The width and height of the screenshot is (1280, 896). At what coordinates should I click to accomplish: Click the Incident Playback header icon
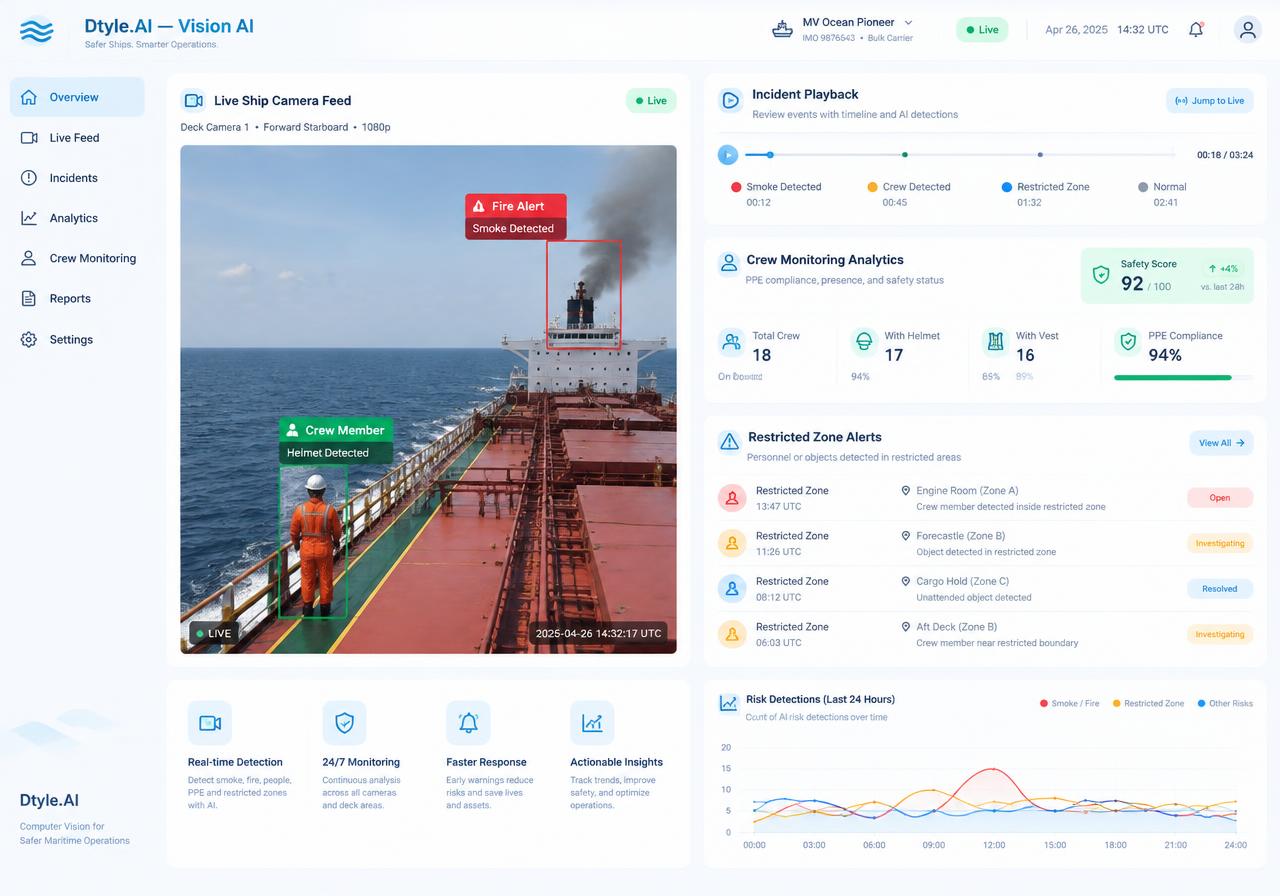pyautogui.click(x=731, y=100)
